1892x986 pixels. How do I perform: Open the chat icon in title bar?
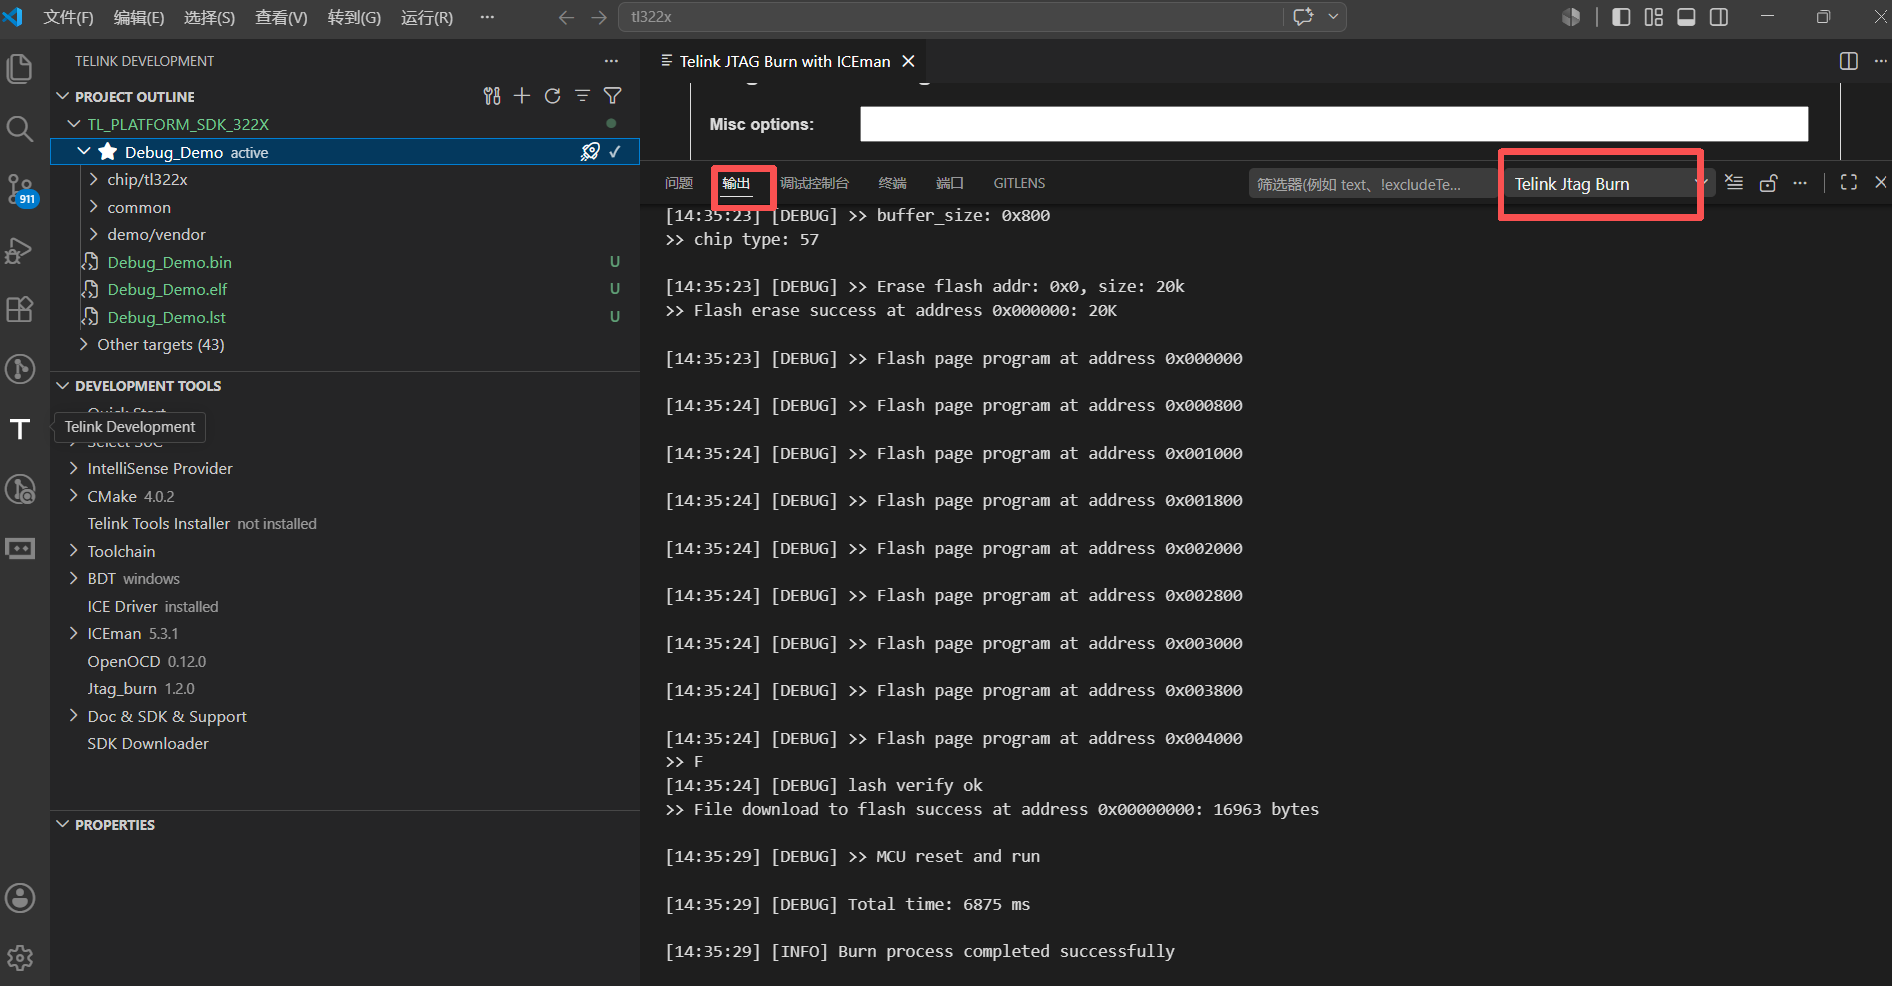point(1303,17)
